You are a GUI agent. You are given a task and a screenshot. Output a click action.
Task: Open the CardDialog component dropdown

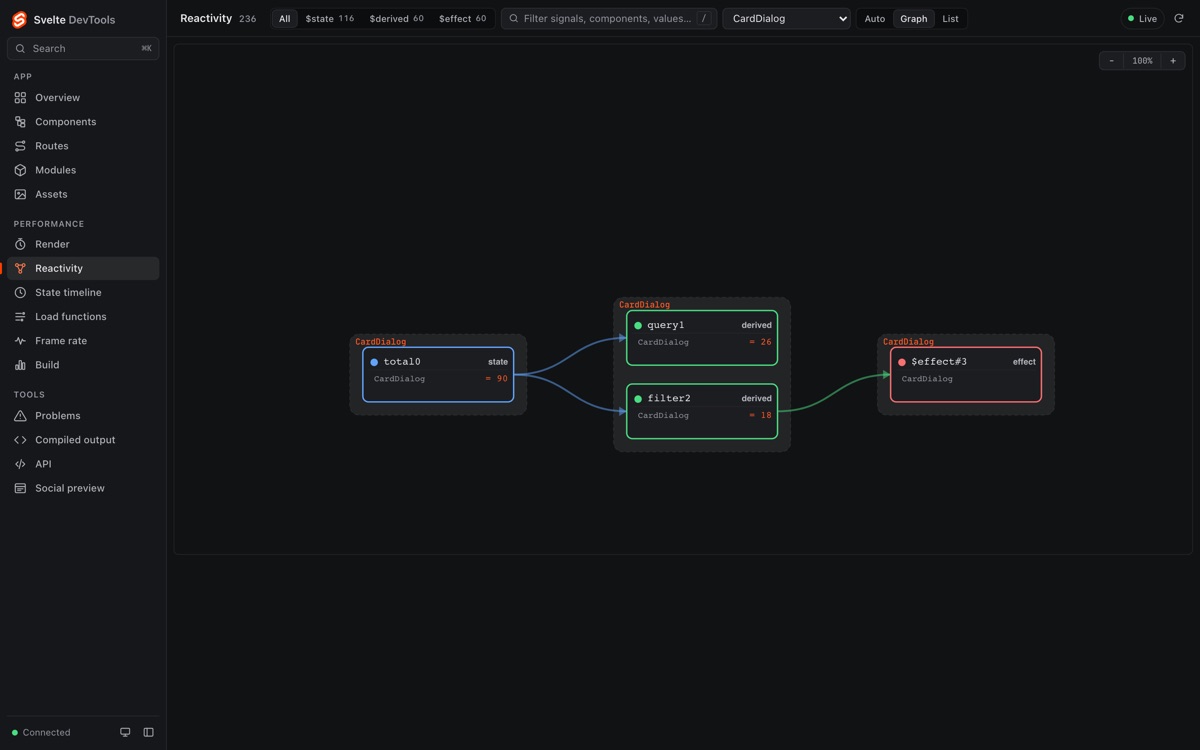pyautogui.click(x=786, y=18)
